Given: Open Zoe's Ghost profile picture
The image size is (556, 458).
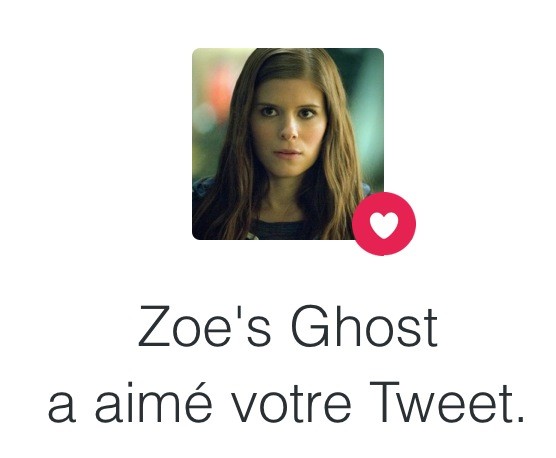Looking at the screenshot, I should click(x=288, y=144).
